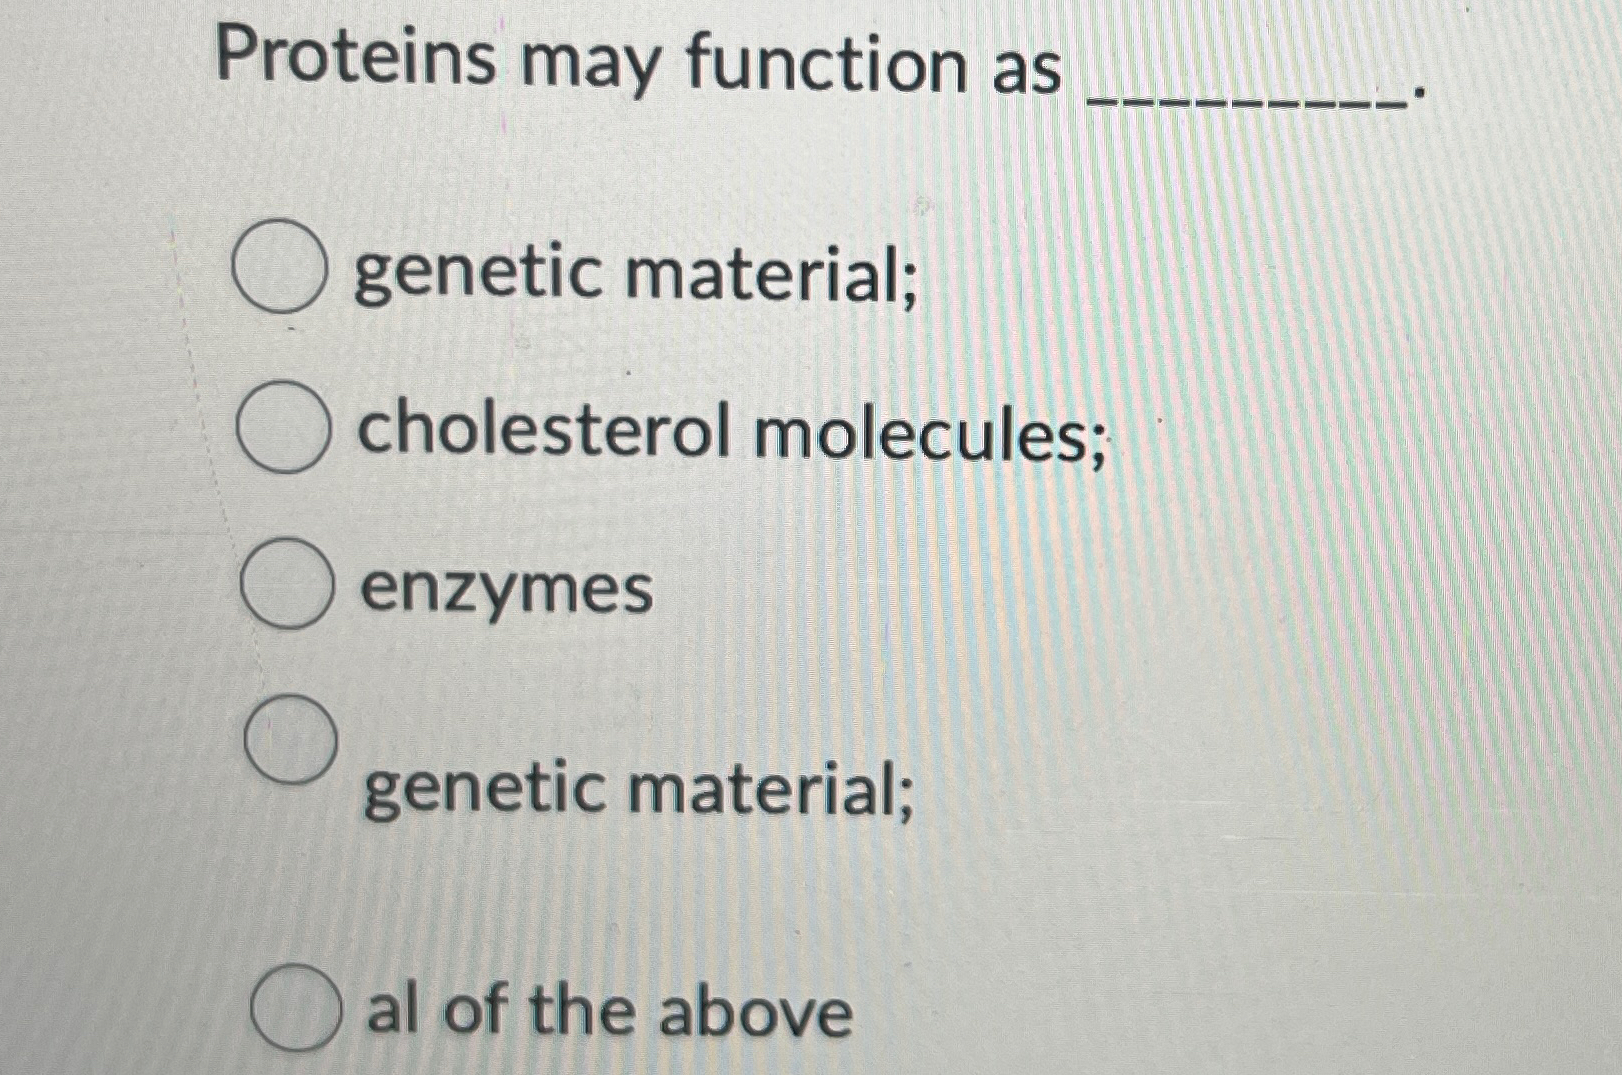Select the 'cholesterol molecules;' radio button
The height and width of the screenshot is (1075, 1622).
[x=283, y=425]
